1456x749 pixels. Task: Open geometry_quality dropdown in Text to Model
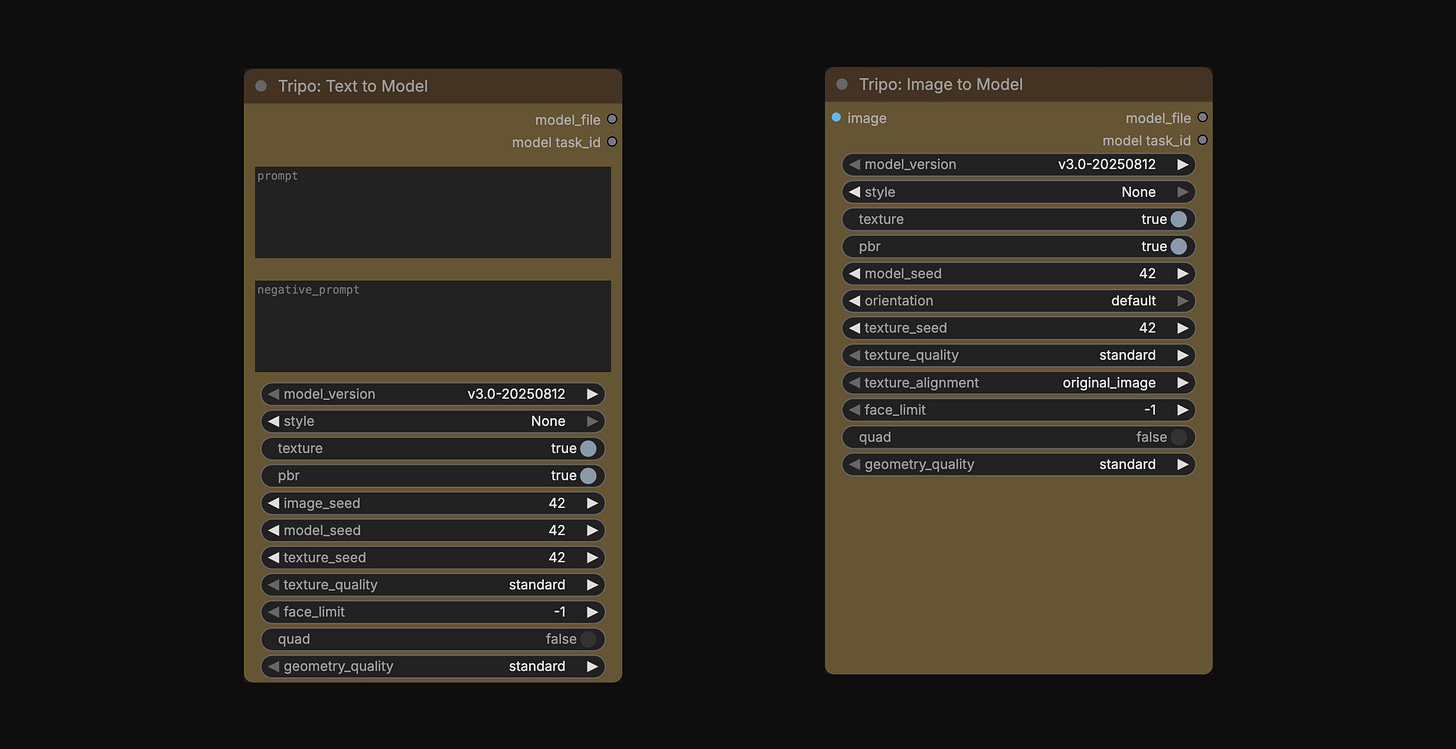click(433, 666)
